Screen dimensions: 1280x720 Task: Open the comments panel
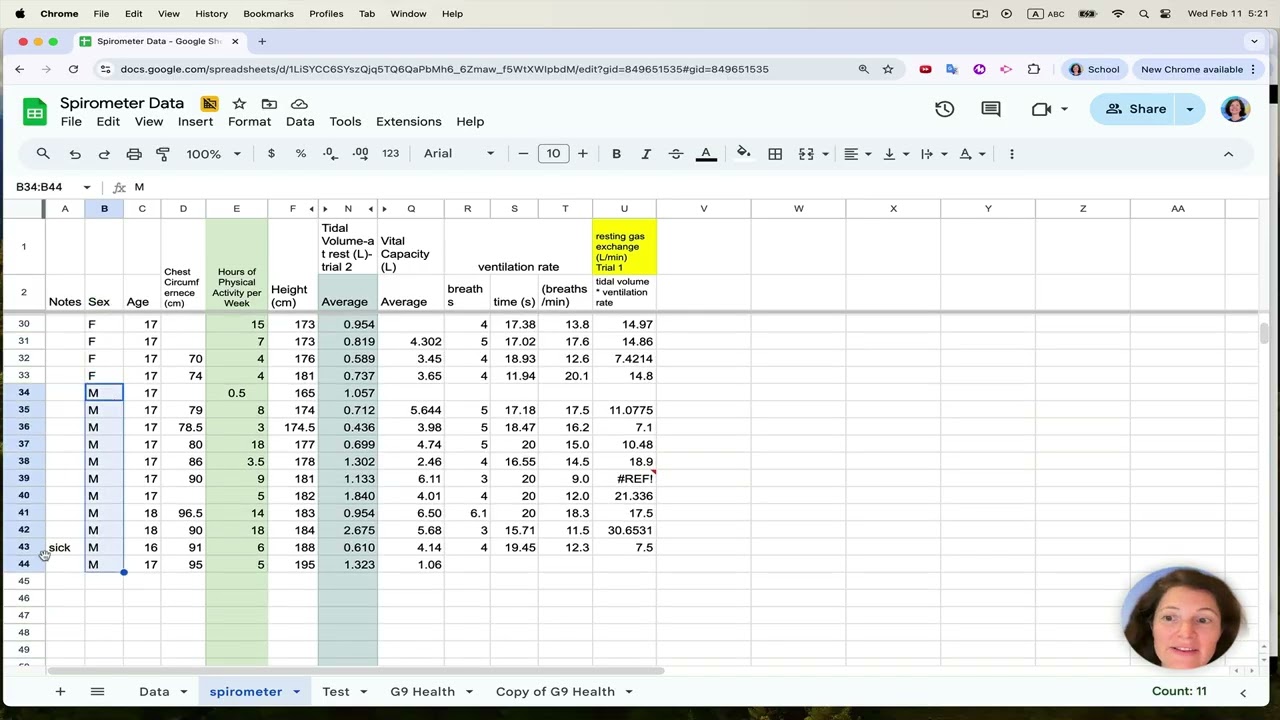(991, 109)
